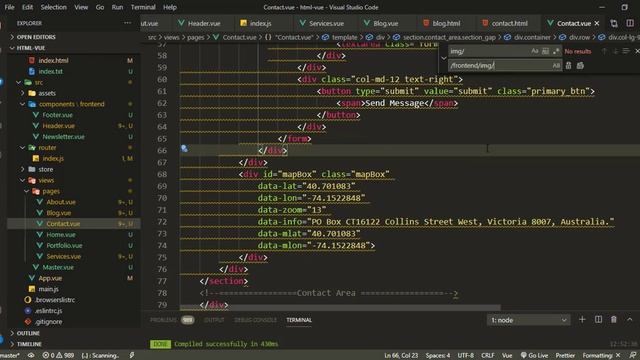Go to previous match in find widget
The width and height of the screenshot is (640, 360).
pyautogui.click(x=604, y=51)
